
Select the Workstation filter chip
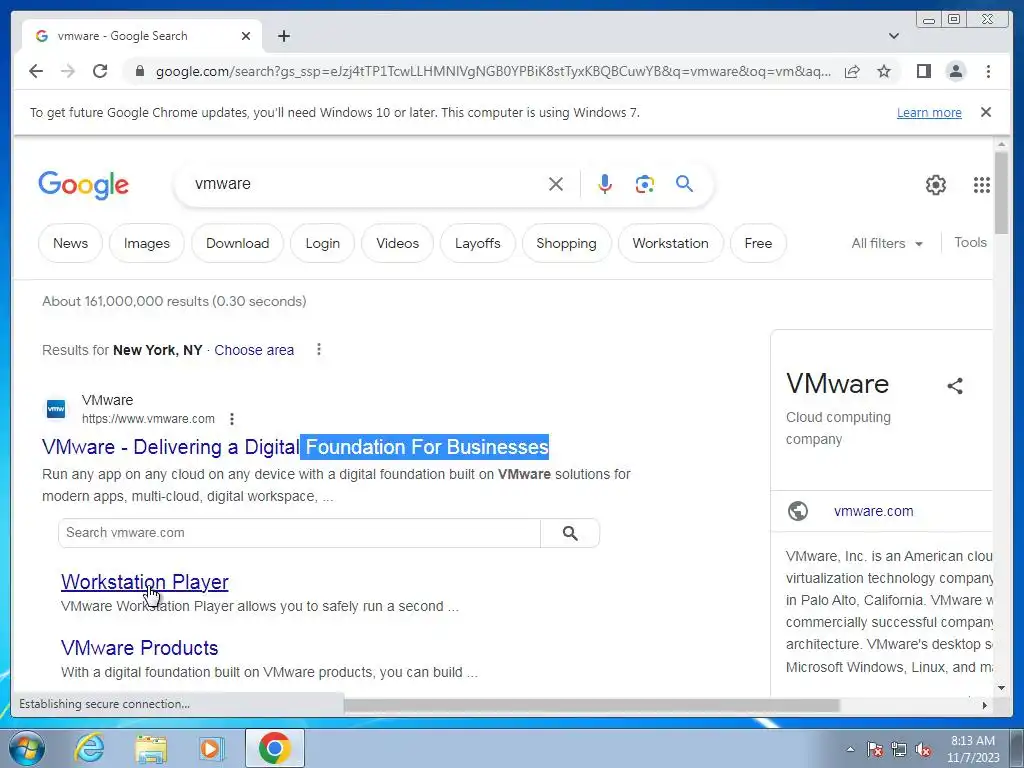coord(671,243)
